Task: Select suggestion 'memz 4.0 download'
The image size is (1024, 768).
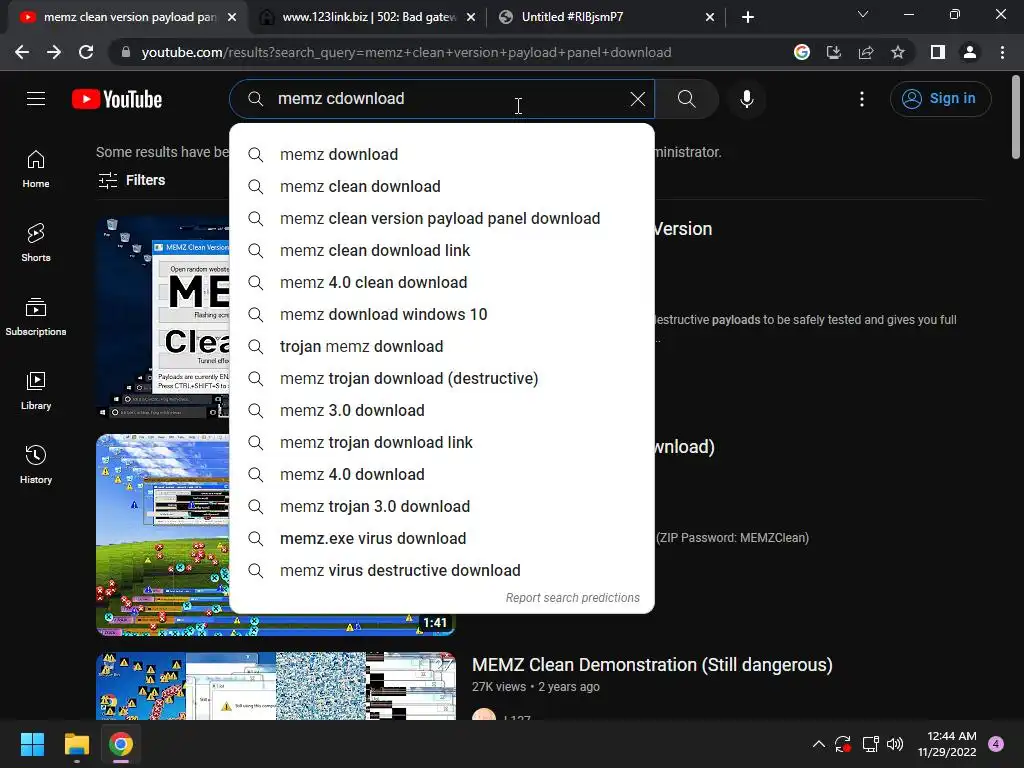Action: [x=441, y=474]
